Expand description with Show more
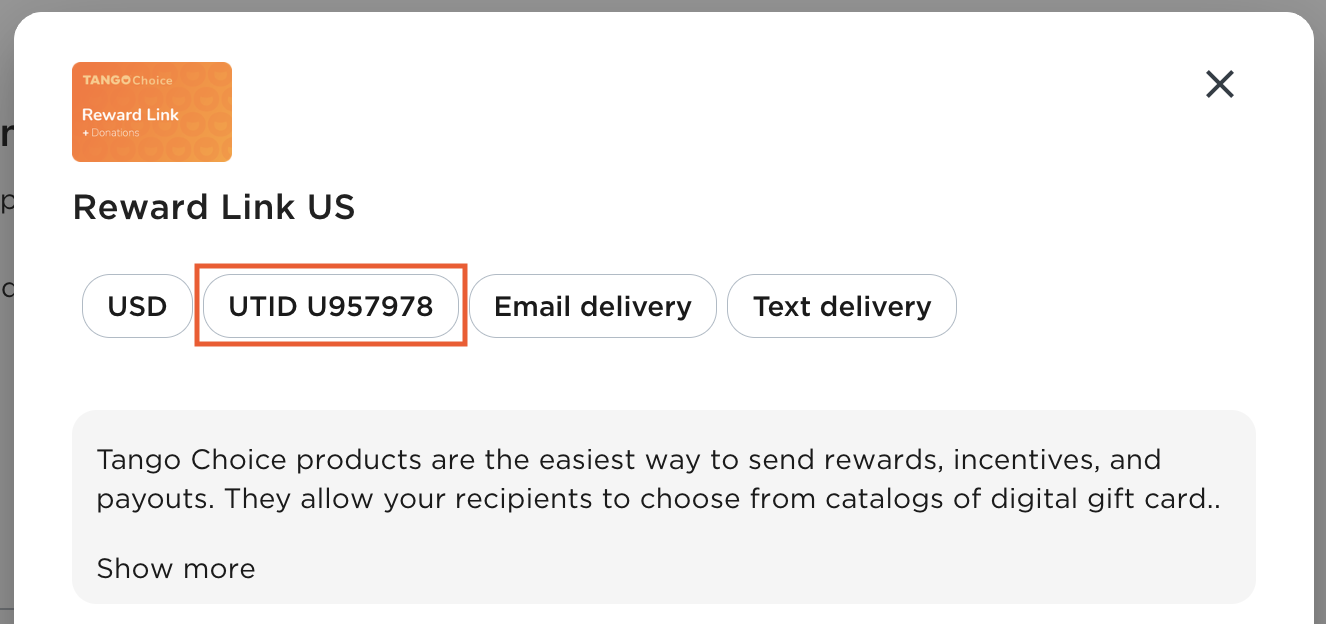 176,569
